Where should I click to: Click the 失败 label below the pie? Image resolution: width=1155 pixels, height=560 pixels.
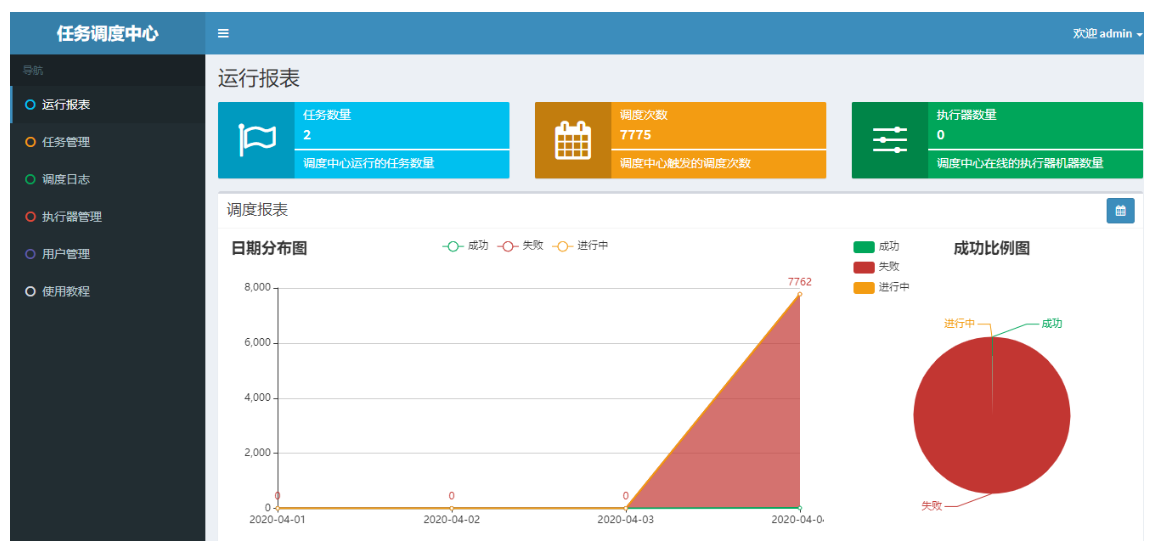pyautogui.click(x=932, y=506)
